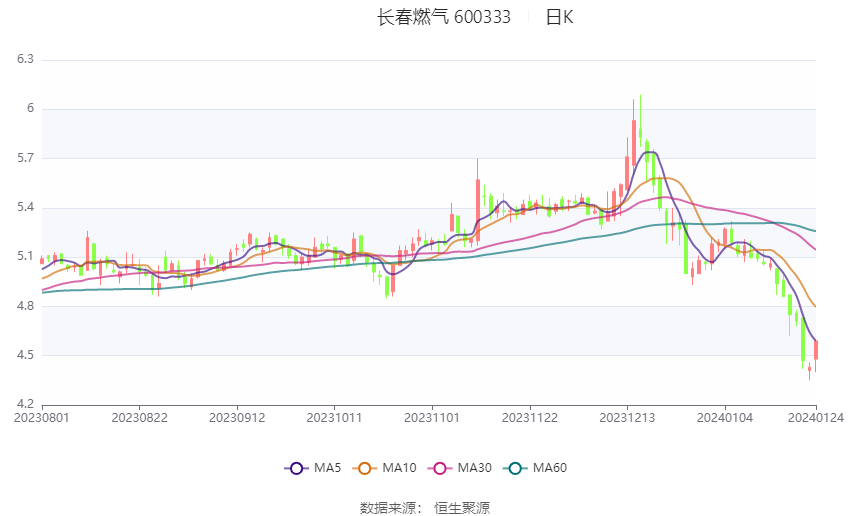Click the x-axis date 20230822
850x516 pixels.
(139, 418)
